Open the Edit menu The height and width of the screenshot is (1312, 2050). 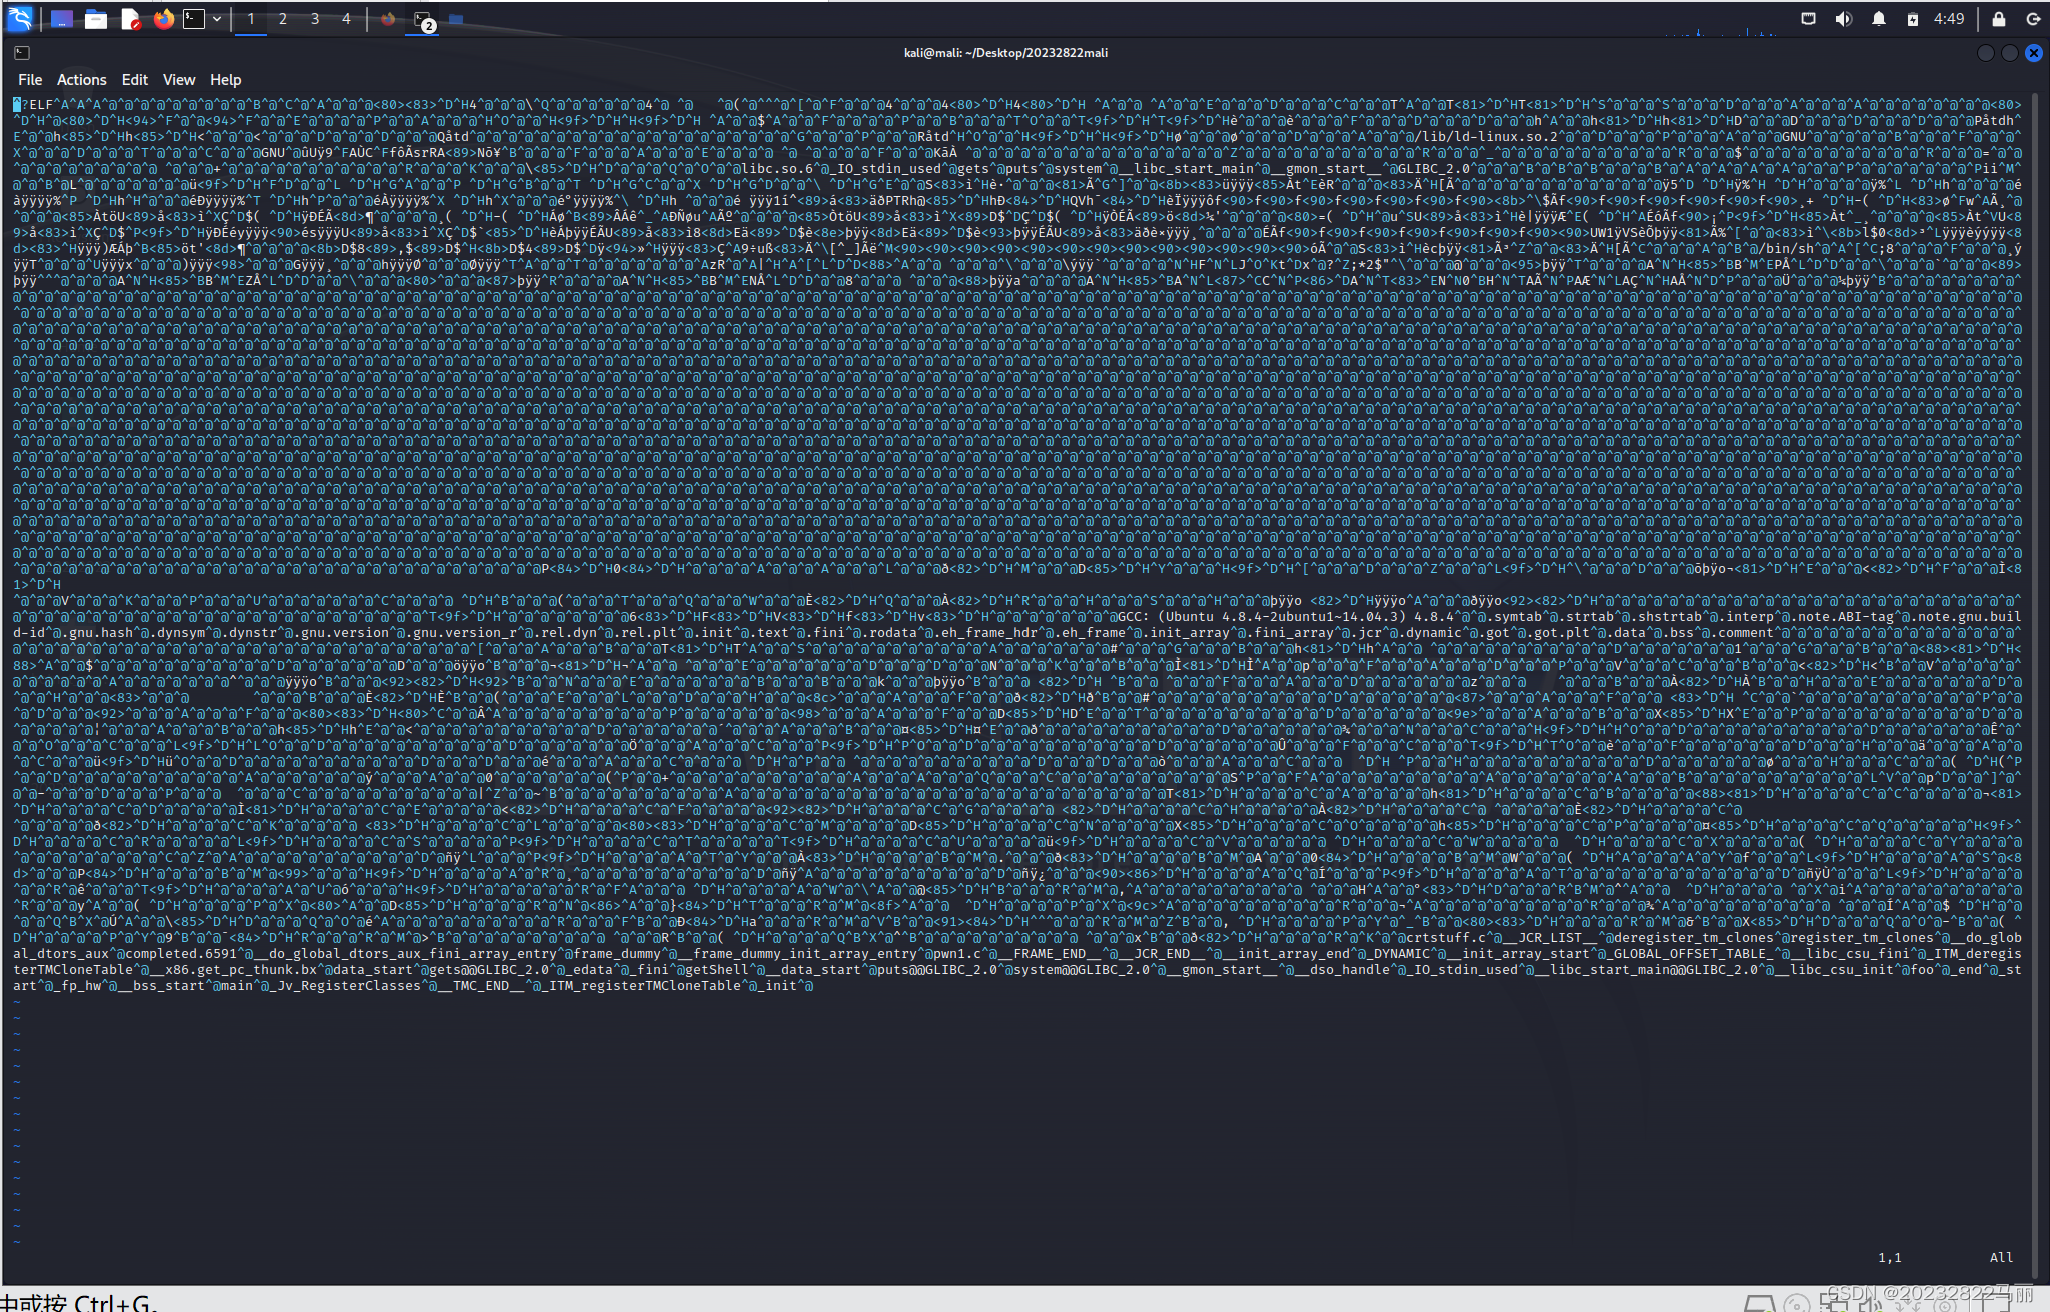point(134,80)
